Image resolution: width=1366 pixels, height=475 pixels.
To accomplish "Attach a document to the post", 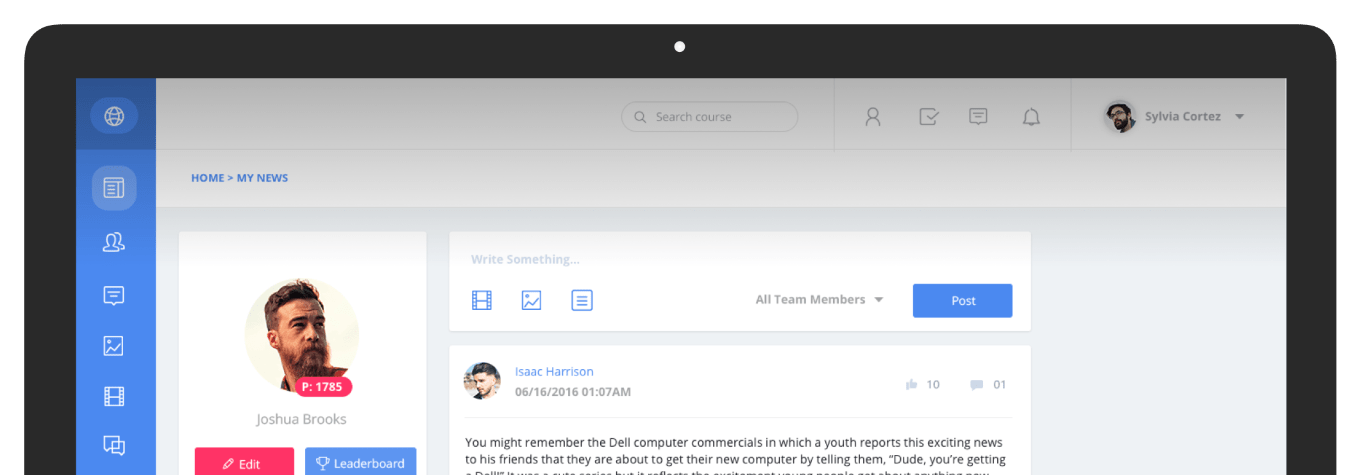I will click(x=582, y=300).
